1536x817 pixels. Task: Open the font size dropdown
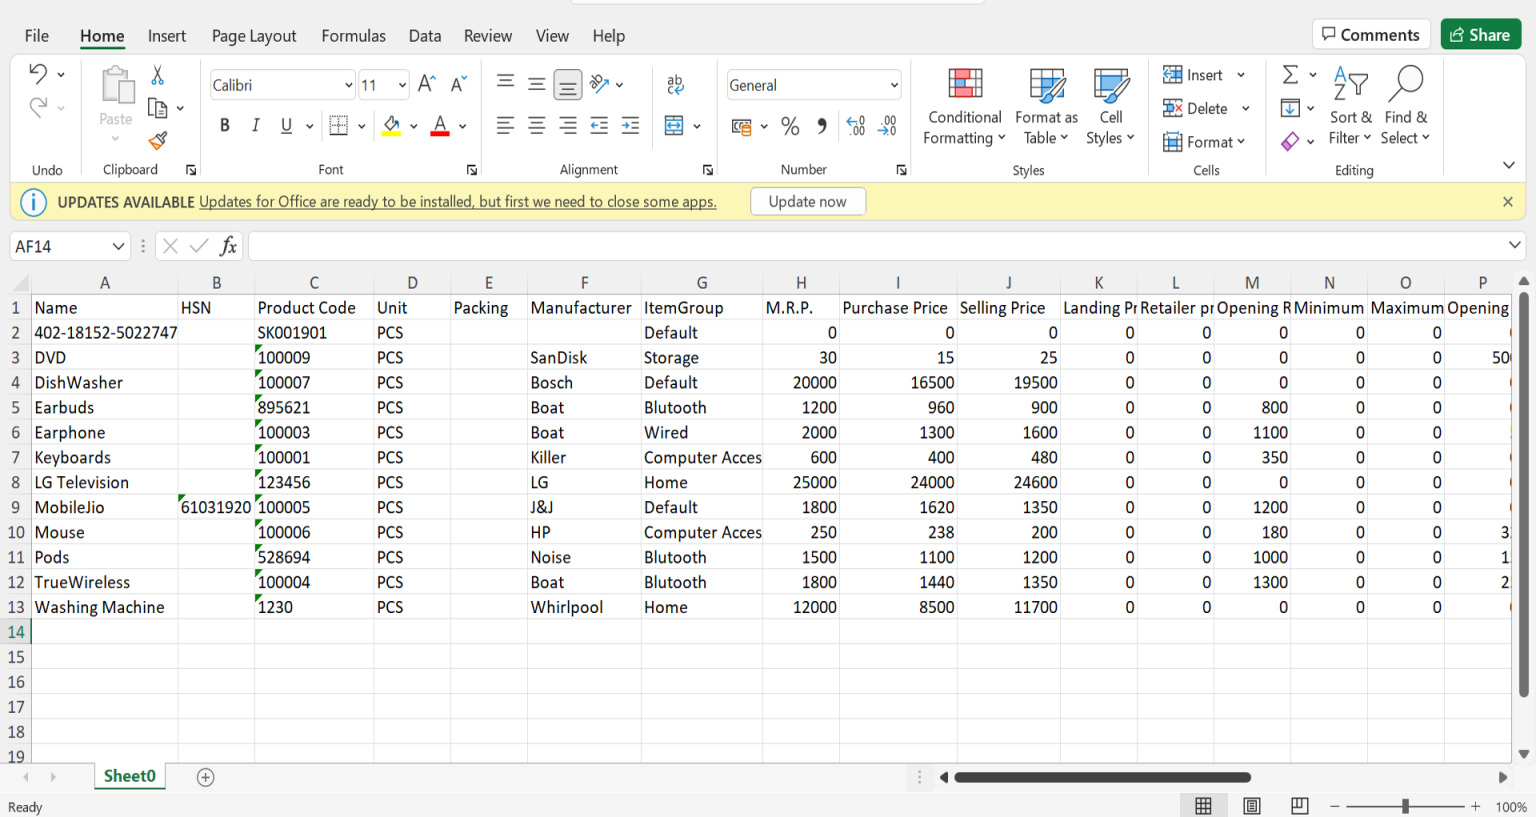click(x=402, y=85)
